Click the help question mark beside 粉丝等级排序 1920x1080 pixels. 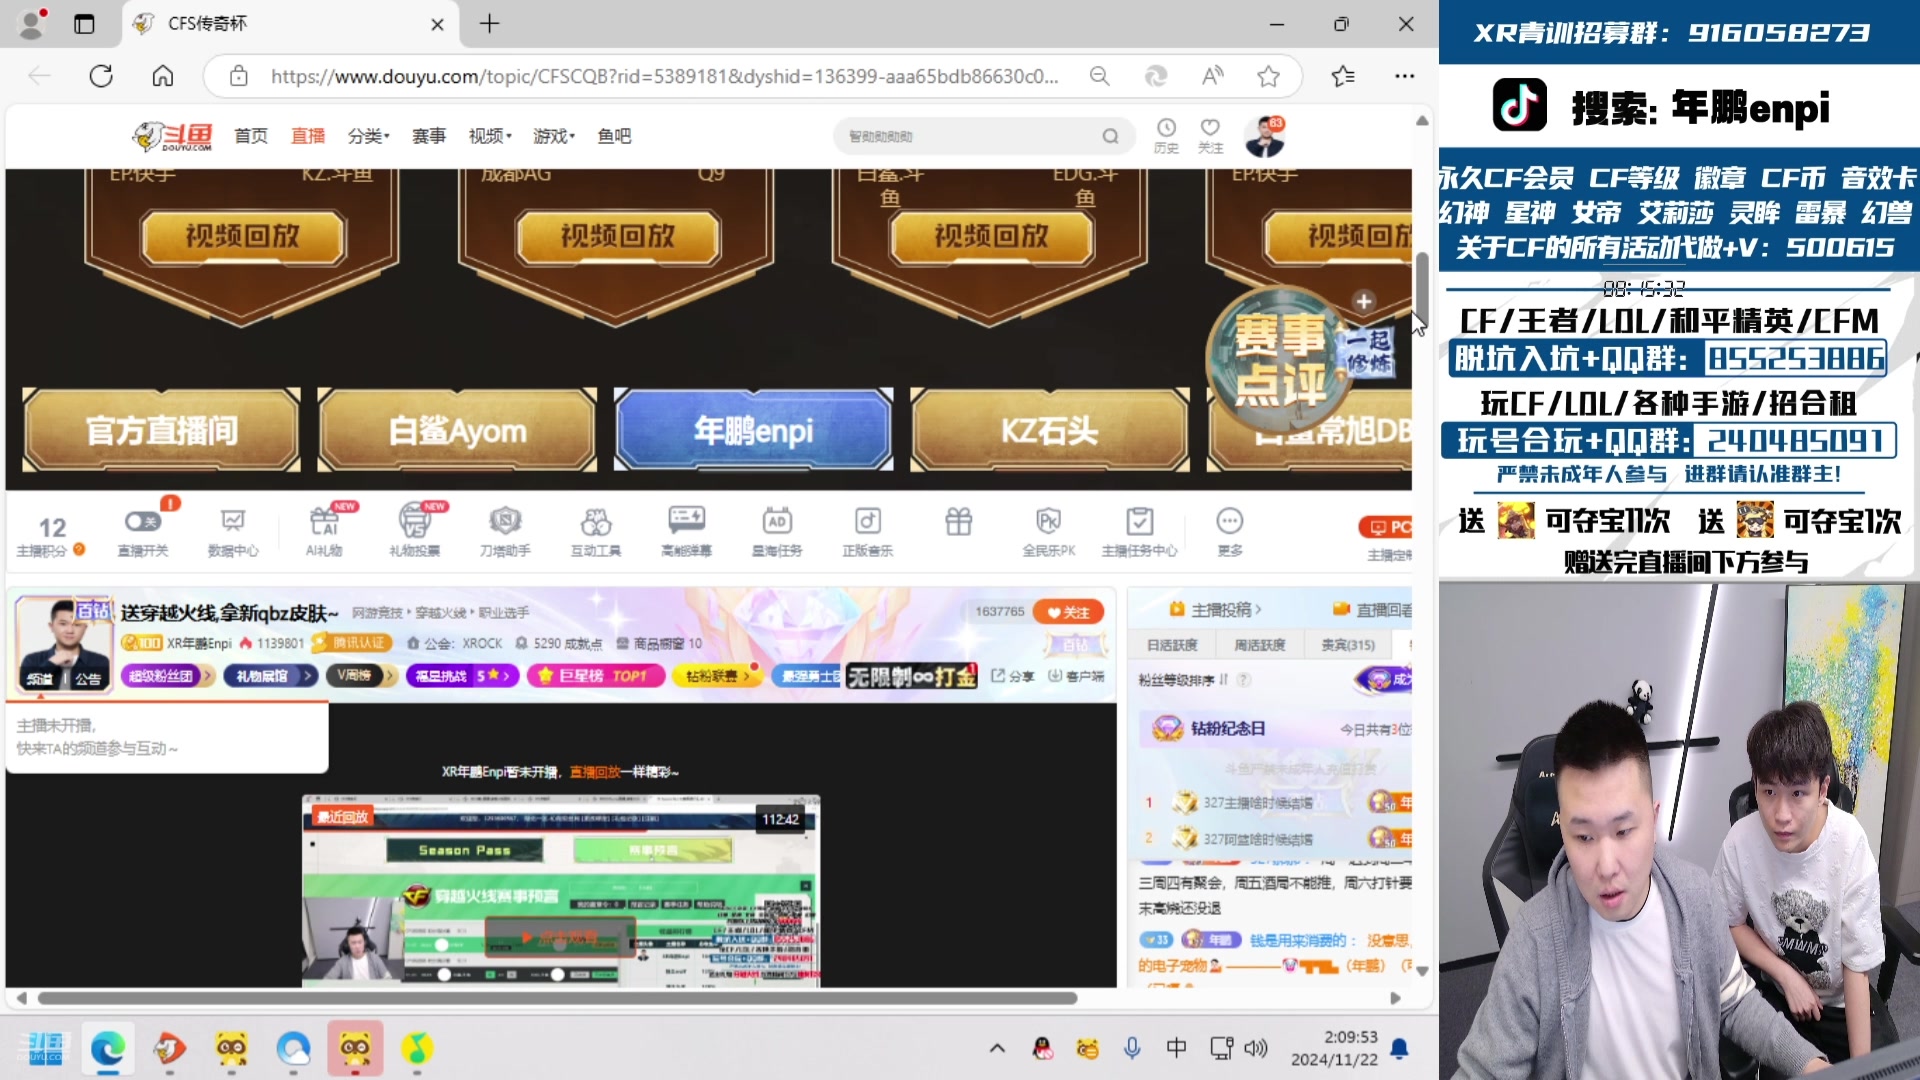(x=1244, y=680)
